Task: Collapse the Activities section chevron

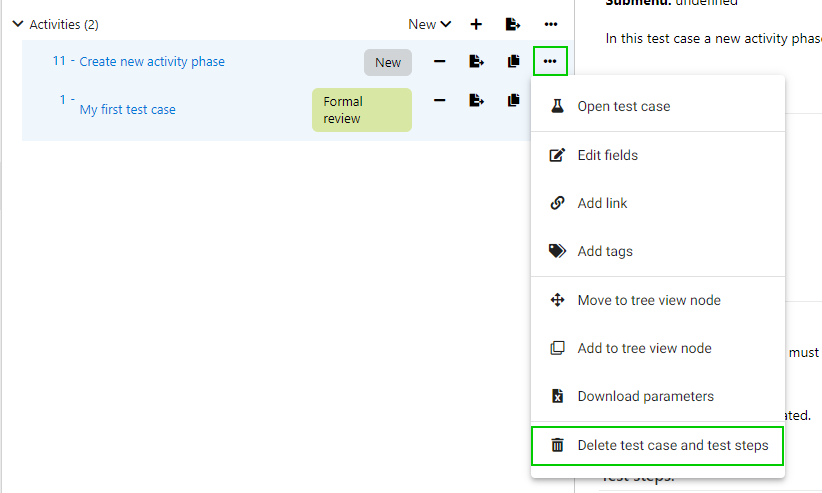Action: (x=17, y=24)
